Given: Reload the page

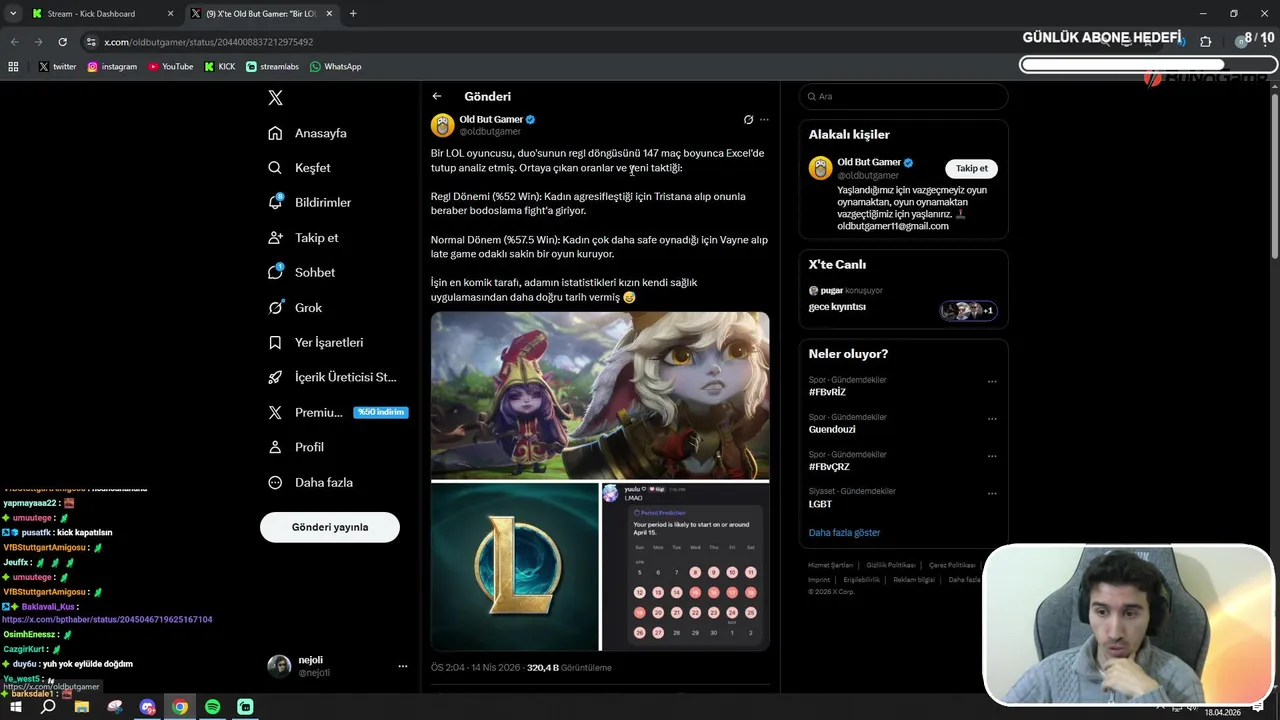Looking at the screenshot, I should [x=63, y=42].
